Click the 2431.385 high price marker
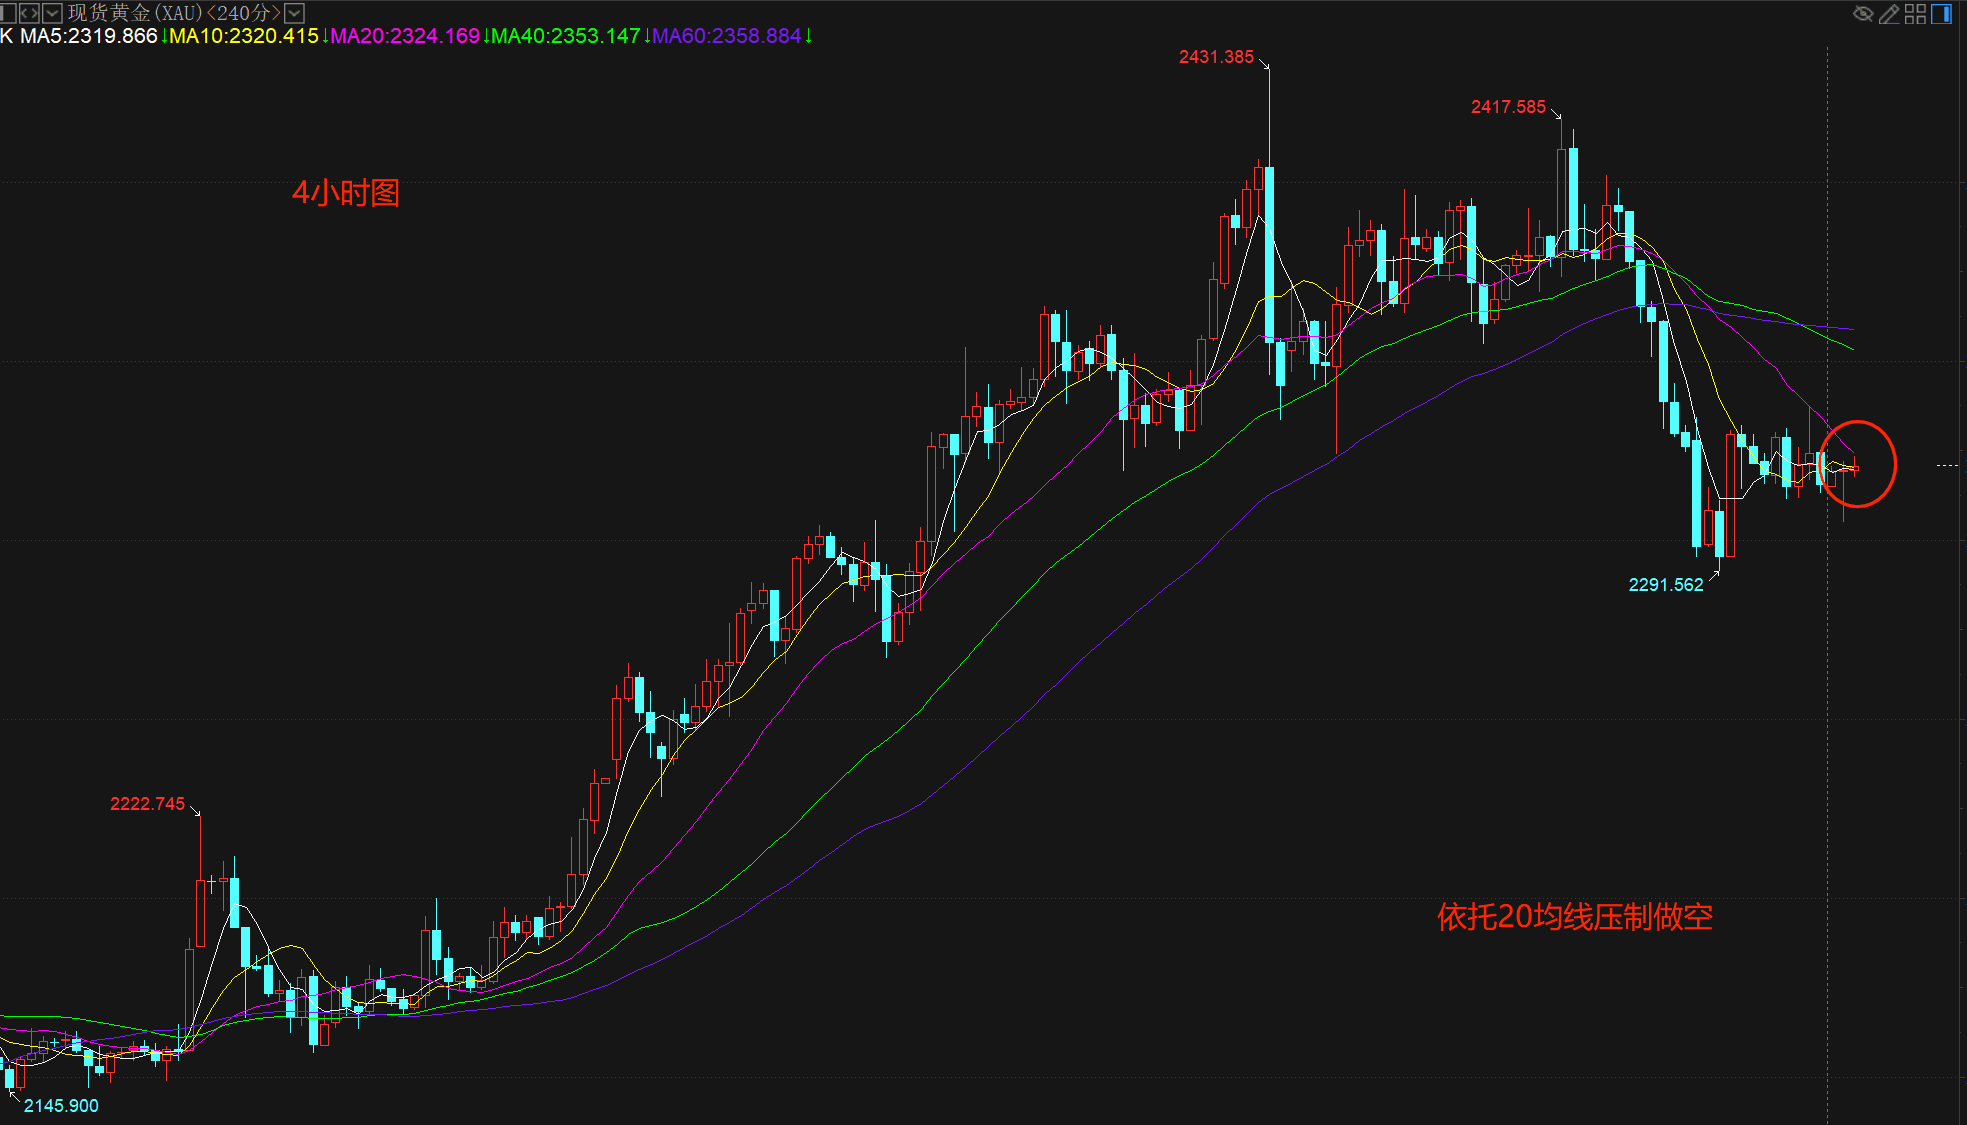Viewport: 1967px width, 1125px height. (x=1216, y=57)
